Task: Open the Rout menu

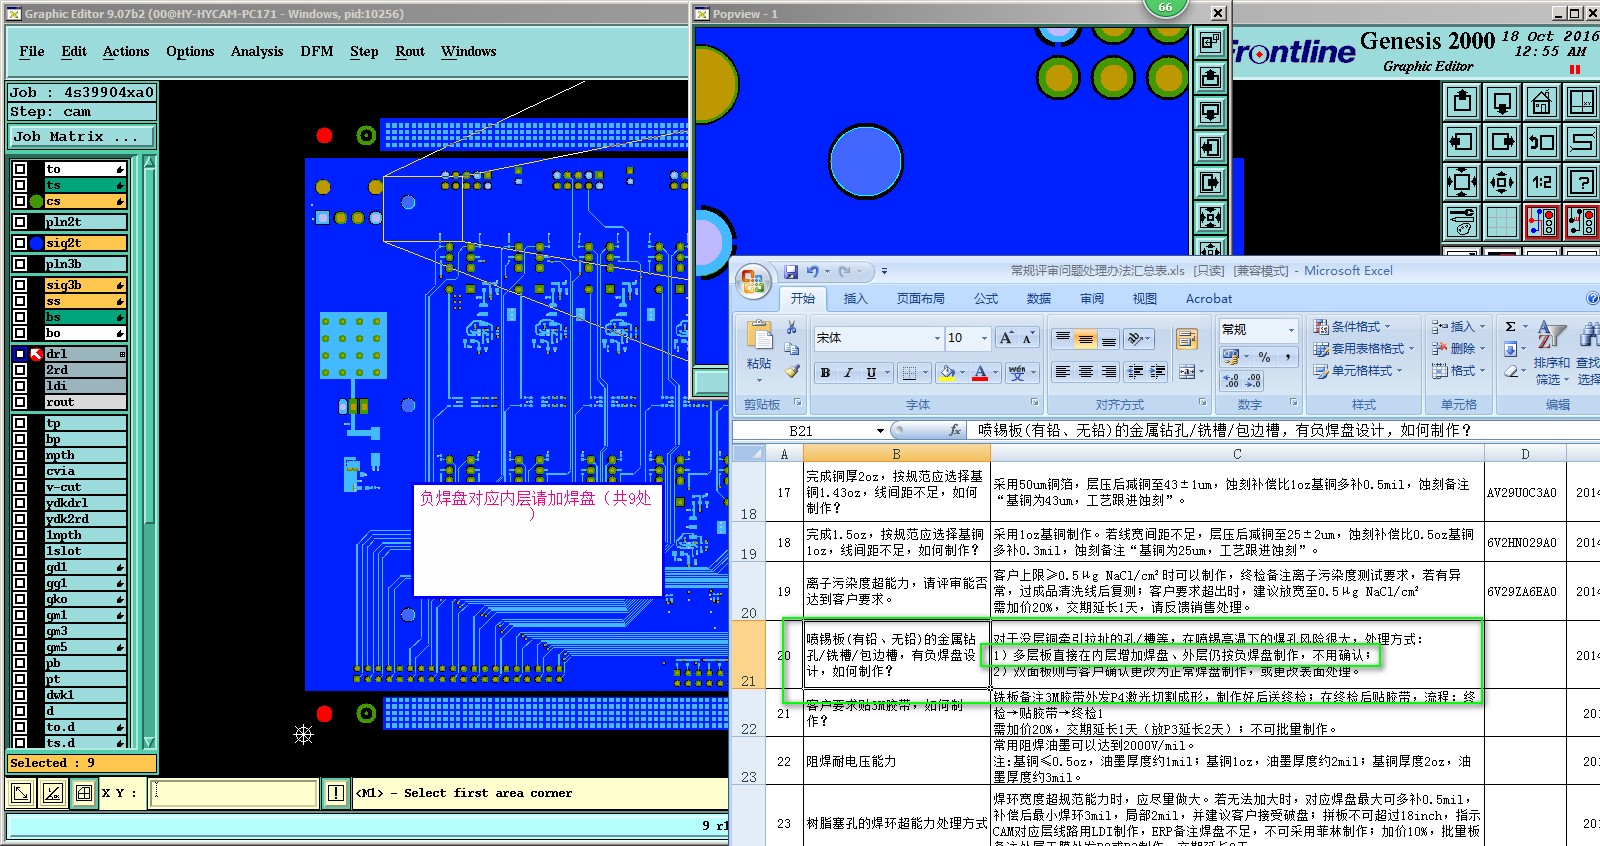Action: (410, 51)
